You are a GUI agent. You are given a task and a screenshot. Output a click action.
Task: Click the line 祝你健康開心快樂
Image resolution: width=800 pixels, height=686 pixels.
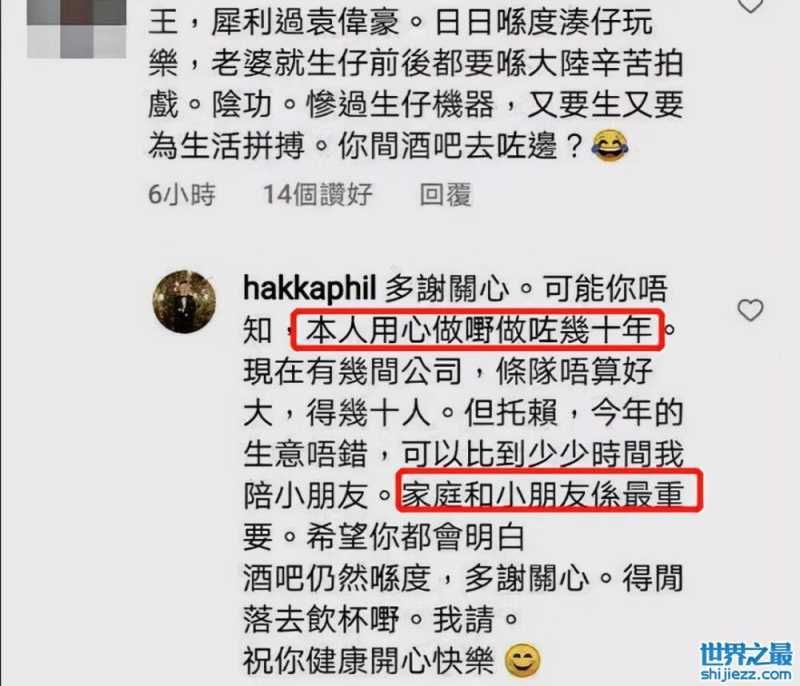368,661
